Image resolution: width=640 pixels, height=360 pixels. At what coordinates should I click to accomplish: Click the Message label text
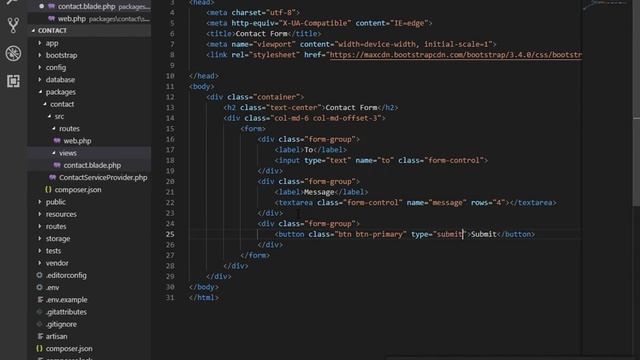click(319, 192)
